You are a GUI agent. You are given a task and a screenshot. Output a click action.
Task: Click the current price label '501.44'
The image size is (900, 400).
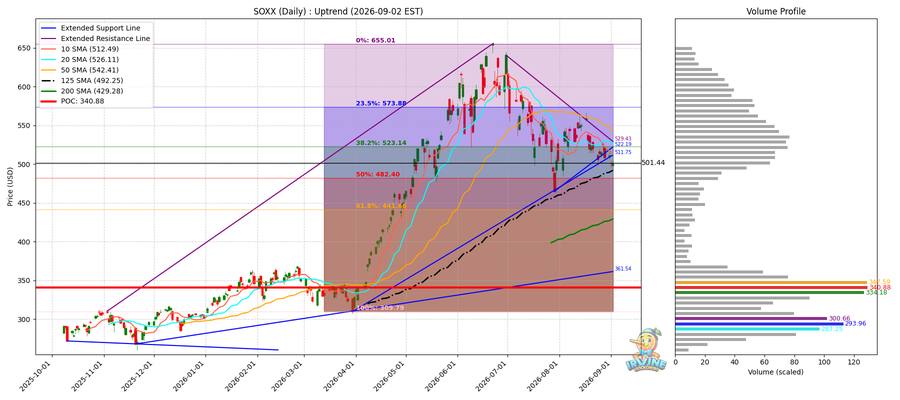pos(653,163)
